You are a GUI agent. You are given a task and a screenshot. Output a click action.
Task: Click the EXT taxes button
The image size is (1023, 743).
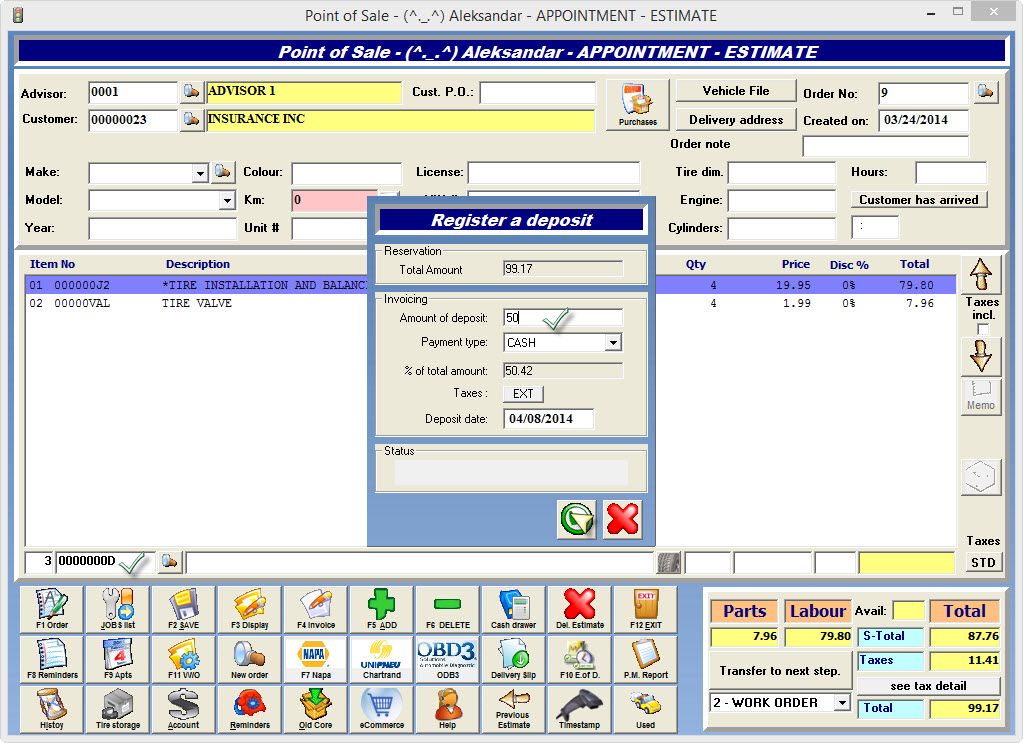pyautogui.click(x=523, y=393)
